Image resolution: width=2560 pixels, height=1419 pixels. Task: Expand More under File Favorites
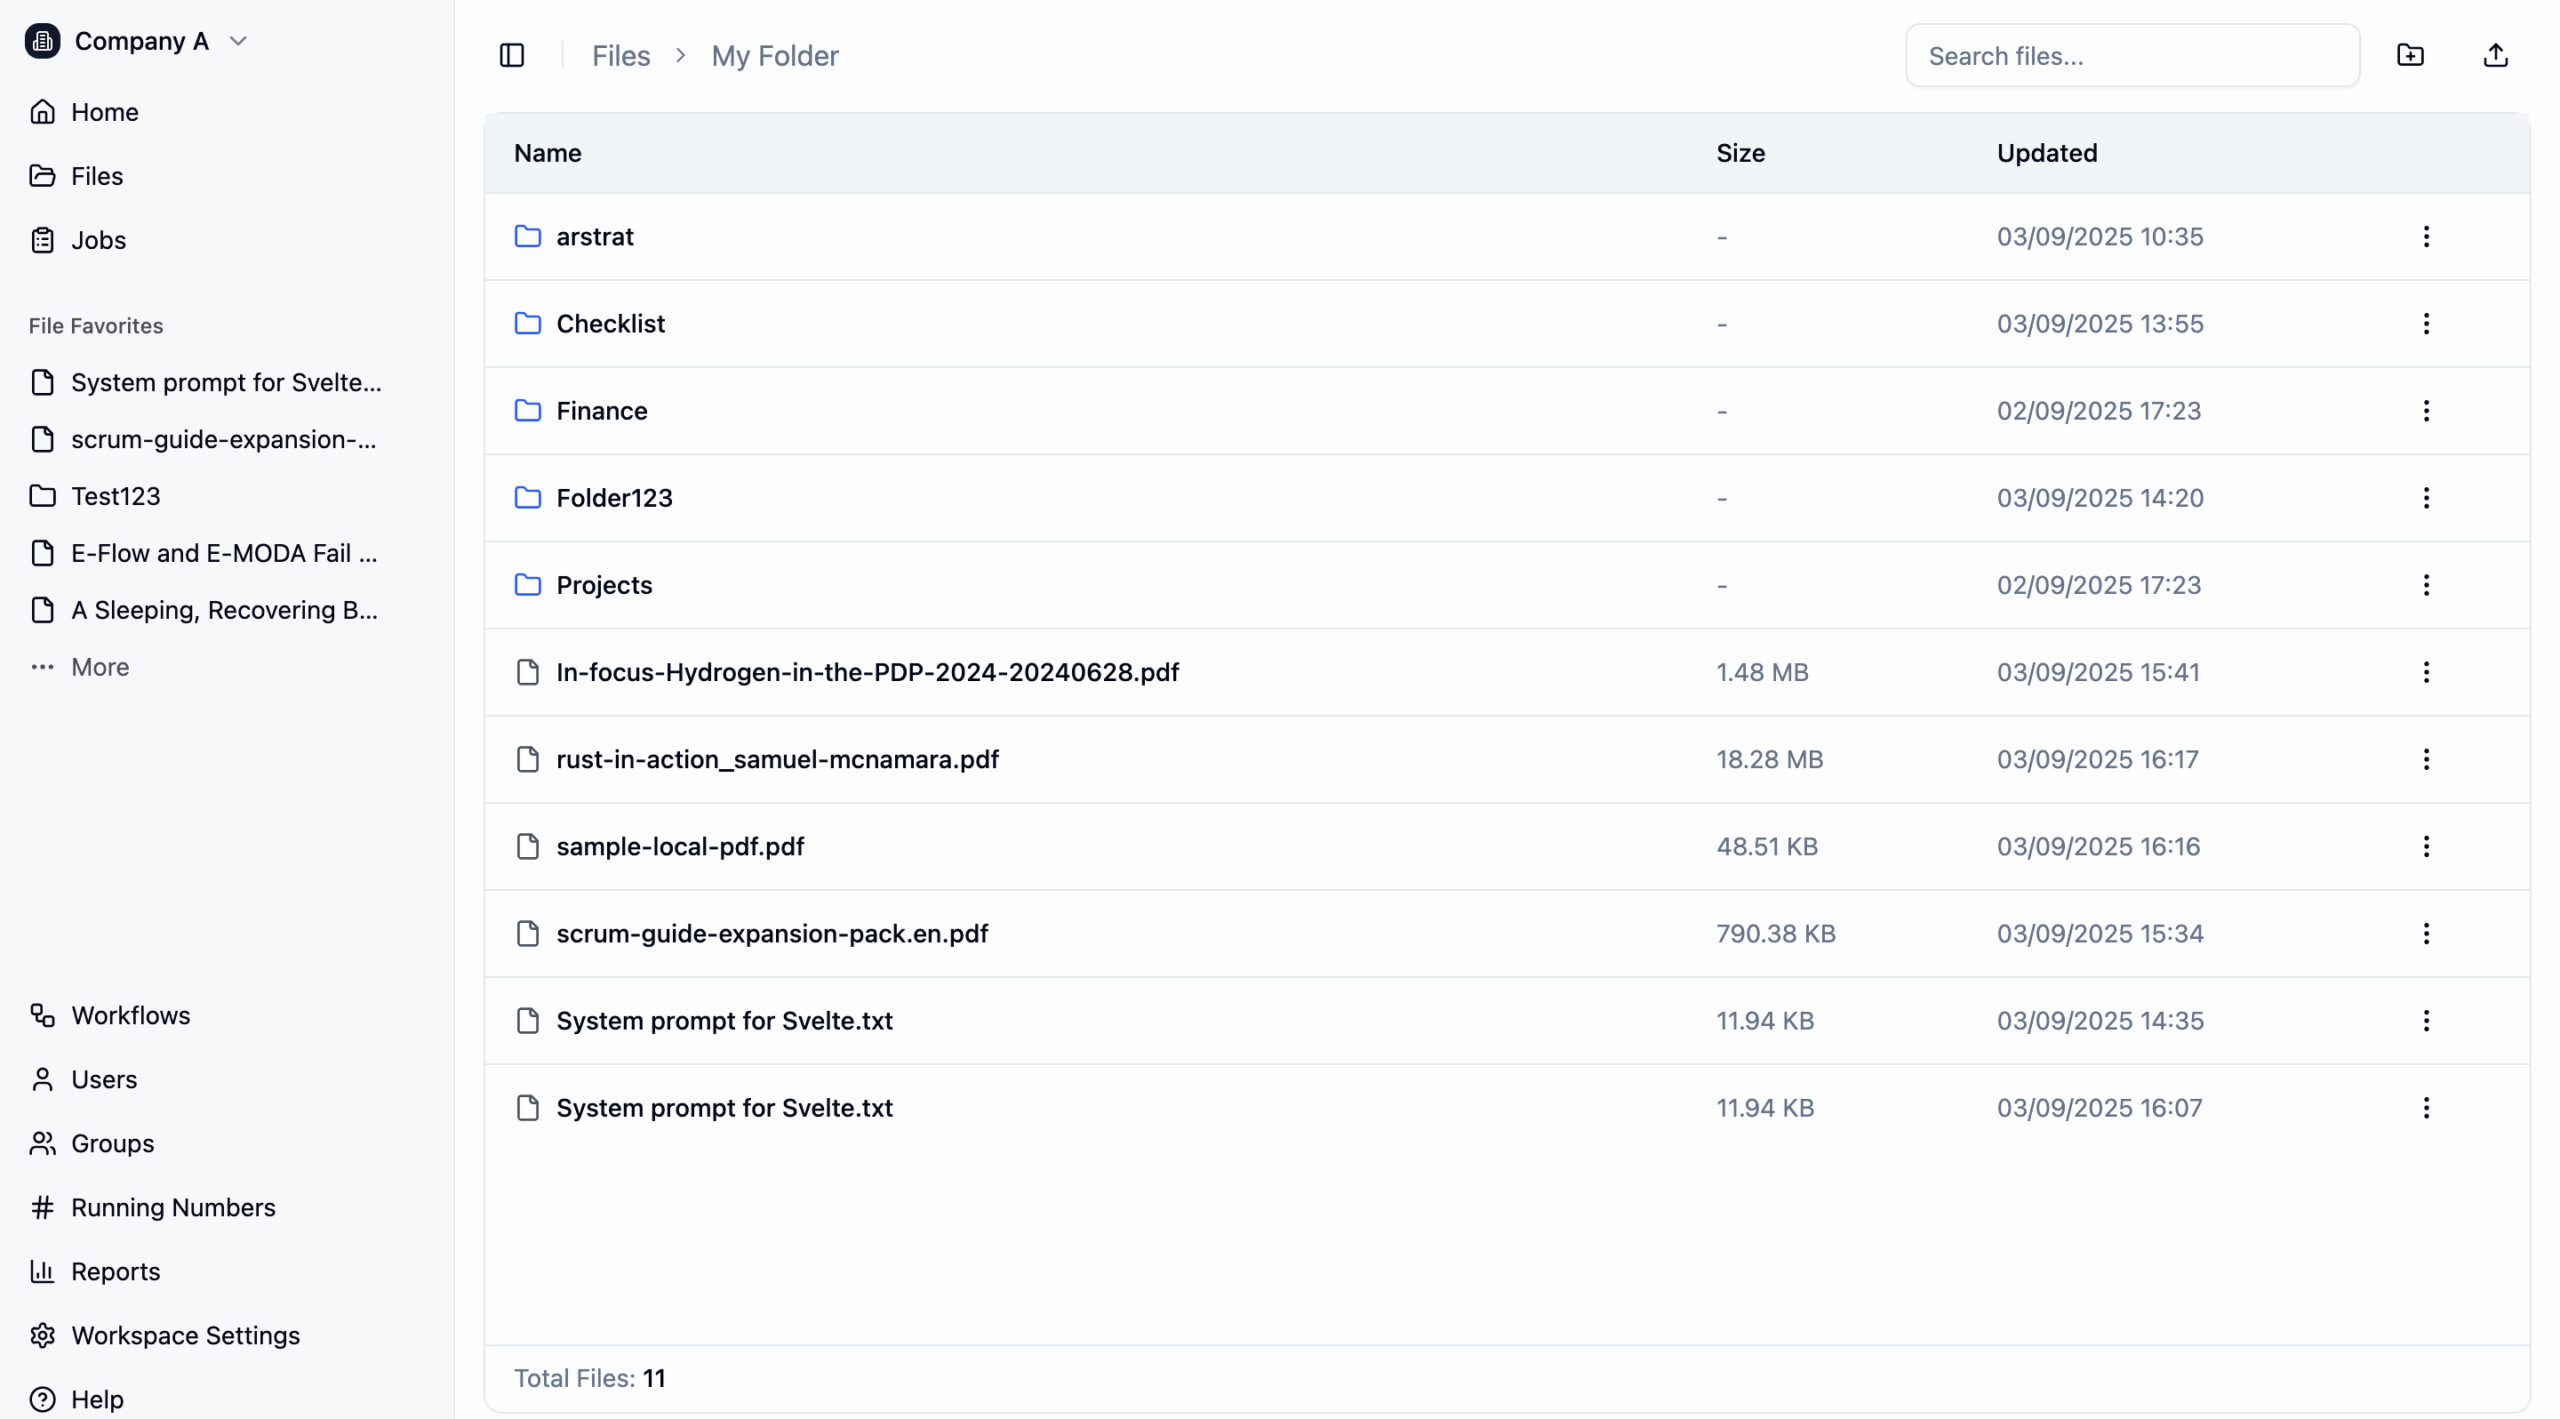99,667
